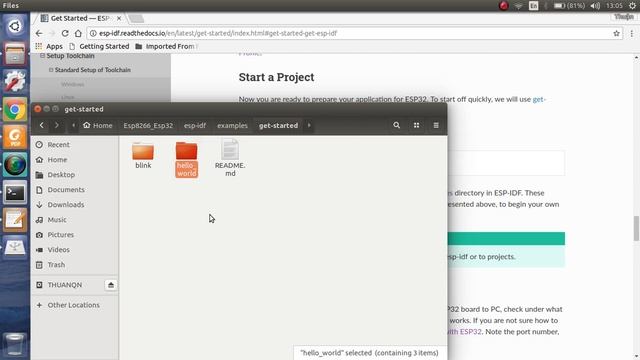640x360 pixels.
Task: Reload the Chrome page
Action: (x=65, y=33)
